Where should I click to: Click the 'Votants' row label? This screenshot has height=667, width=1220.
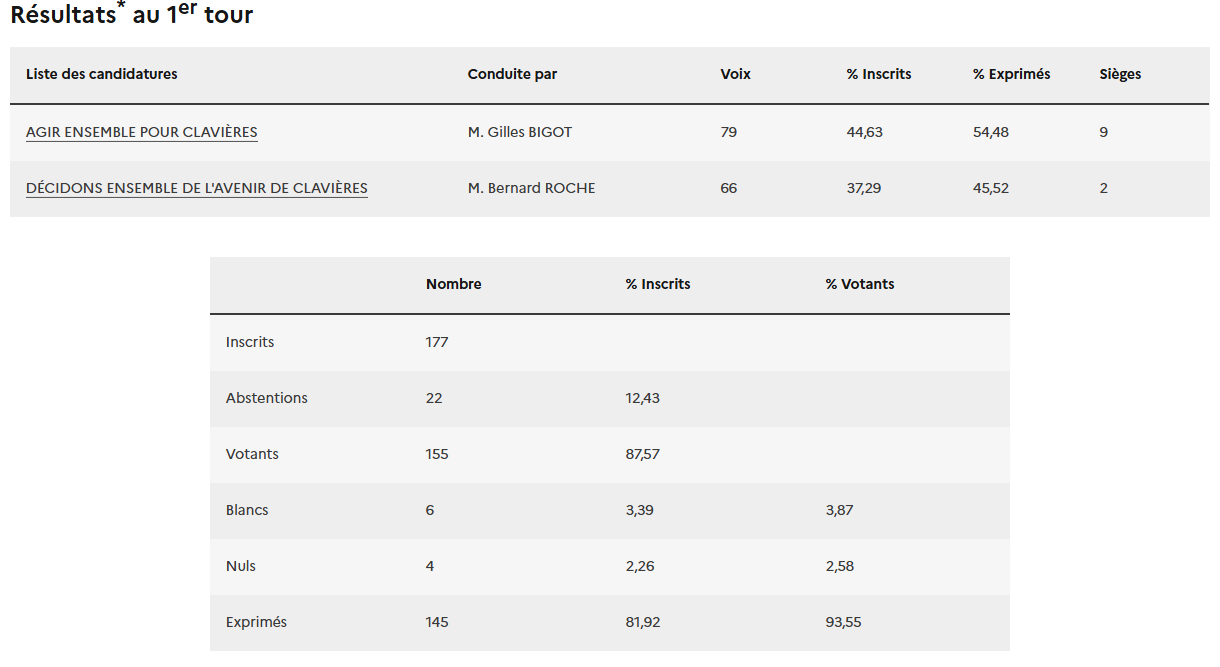[x=252, y=454]
